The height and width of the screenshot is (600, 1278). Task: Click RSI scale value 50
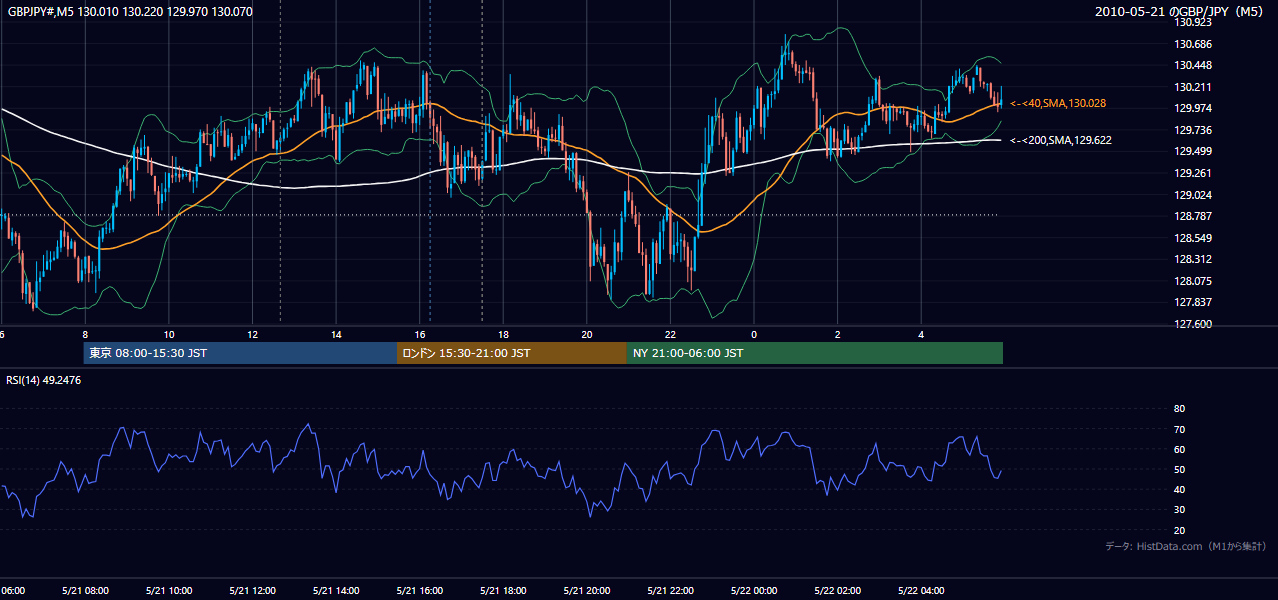(x=1179, y=469)
